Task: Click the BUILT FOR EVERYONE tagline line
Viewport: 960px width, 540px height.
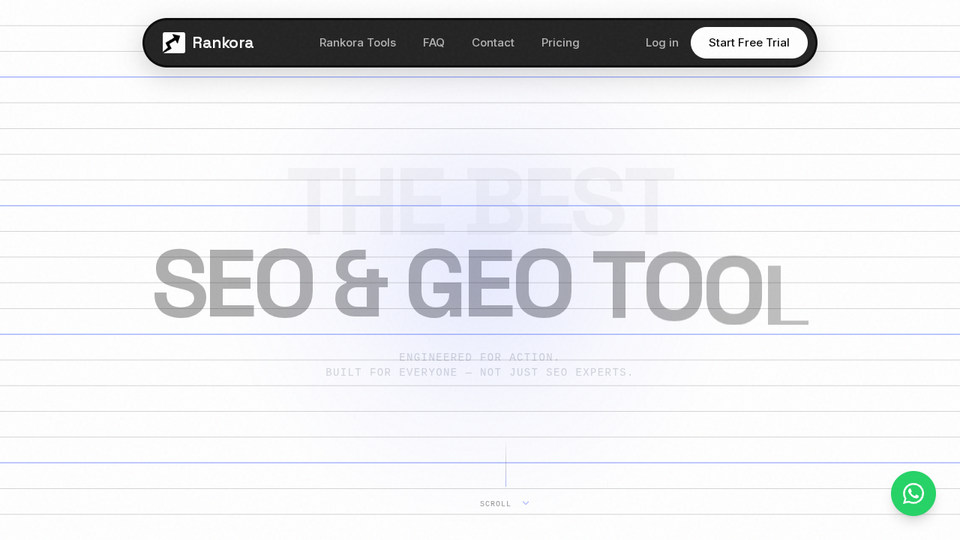Action: (x=479, y=372)
